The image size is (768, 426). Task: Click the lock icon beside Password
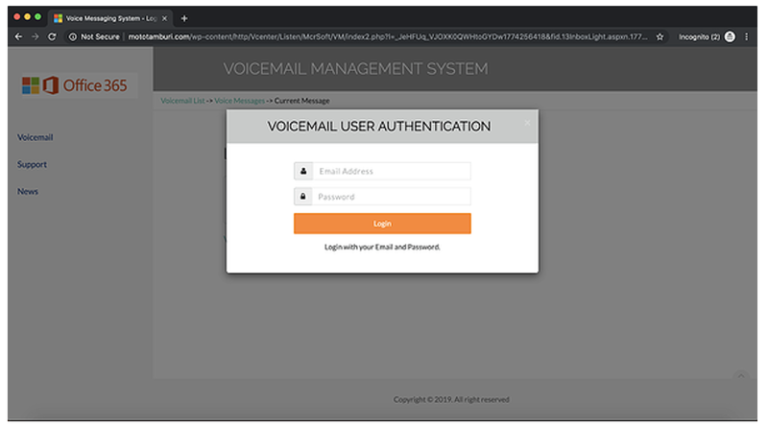(x=303, y=197)
